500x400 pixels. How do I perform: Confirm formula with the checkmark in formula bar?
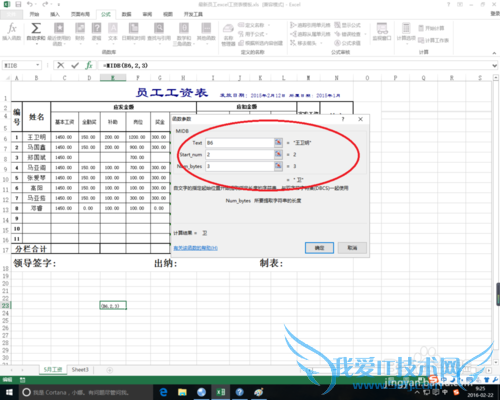[x=75, y=65]
